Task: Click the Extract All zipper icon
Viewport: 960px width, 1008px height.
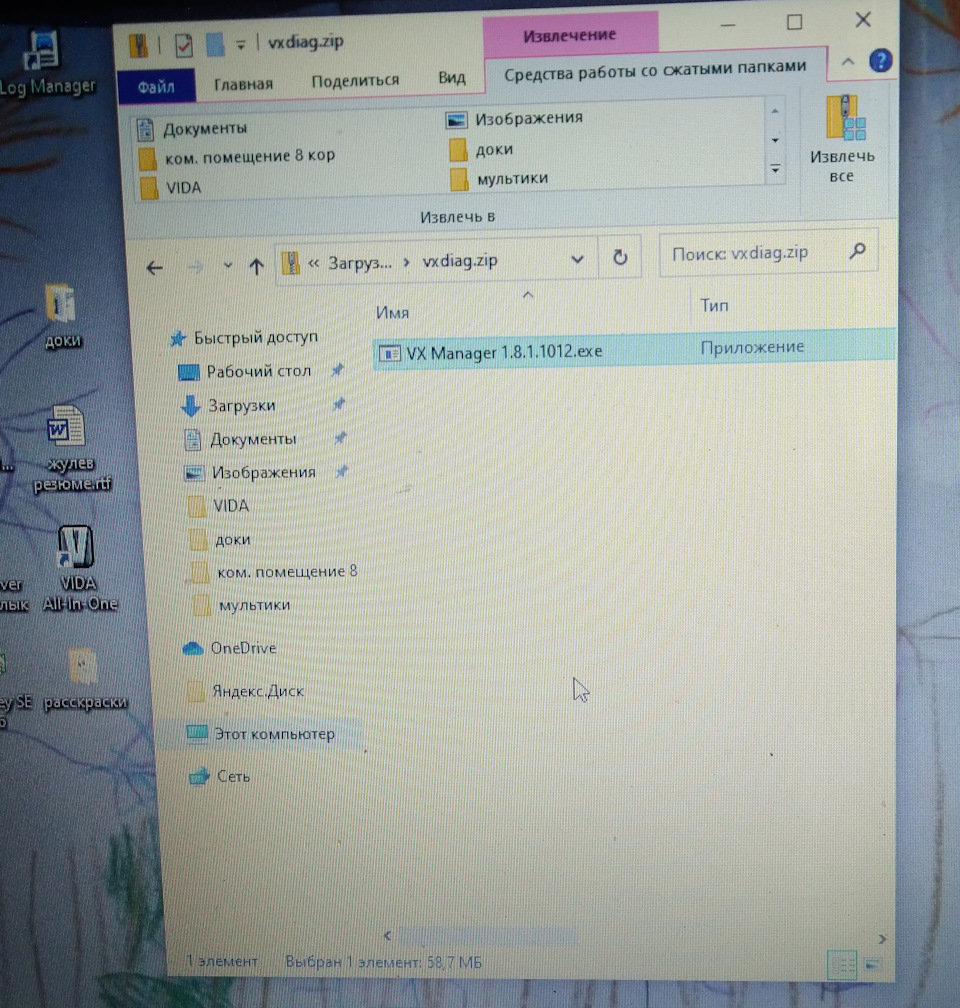Action: tap(845, 118)
